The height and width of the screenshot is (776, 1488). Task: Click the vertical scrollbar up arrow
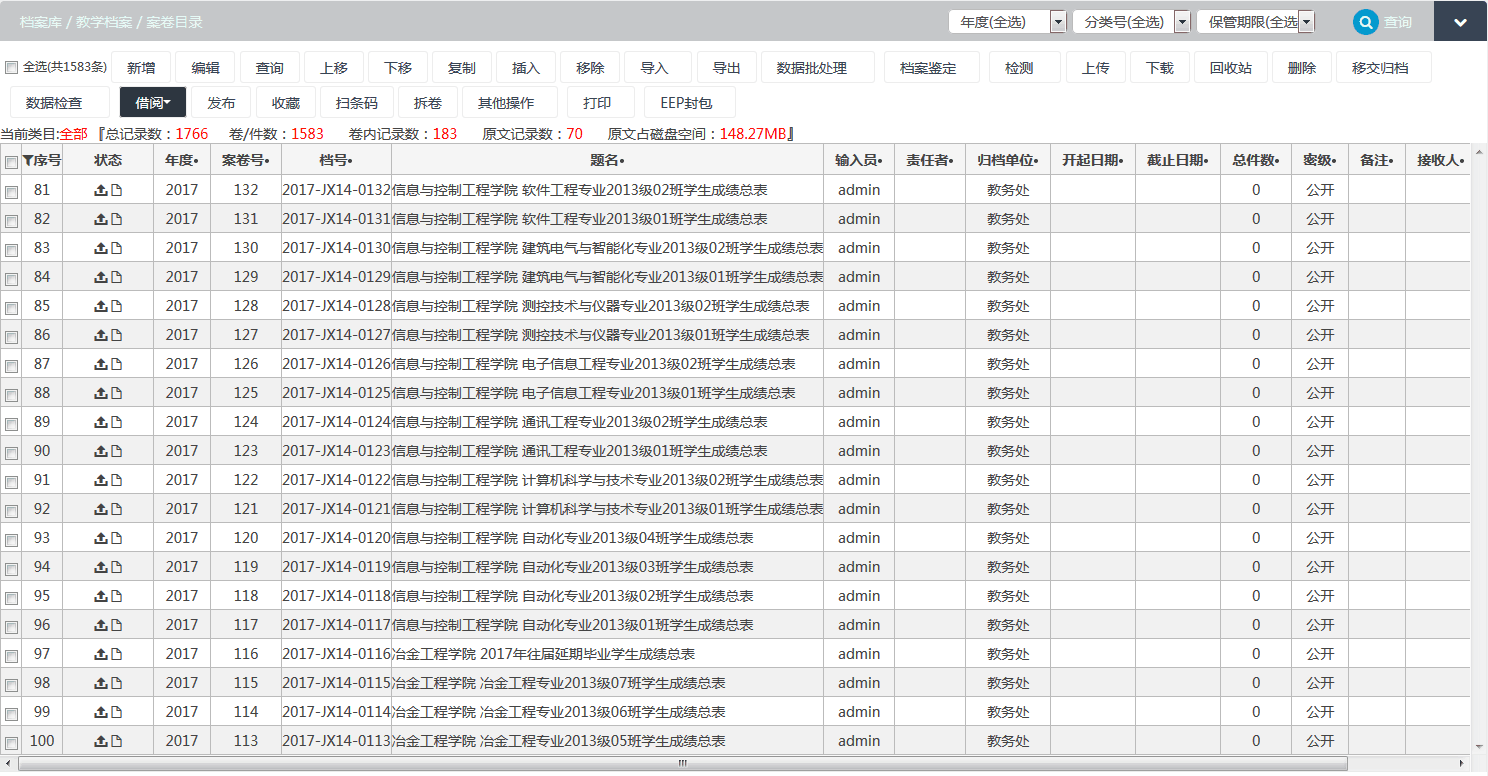pyautogui.click(x=1480, y=150)
